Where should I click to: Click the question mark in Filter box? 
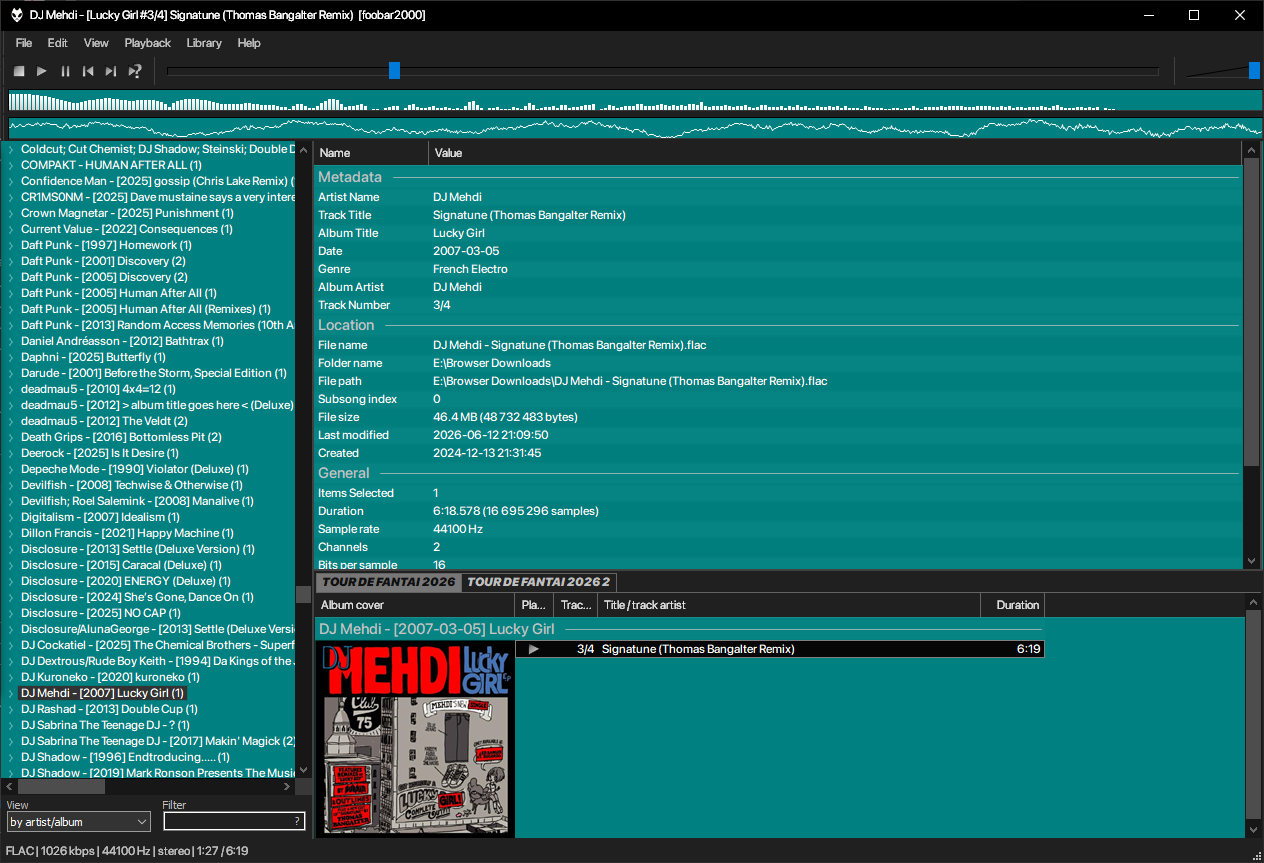[297, 822]
